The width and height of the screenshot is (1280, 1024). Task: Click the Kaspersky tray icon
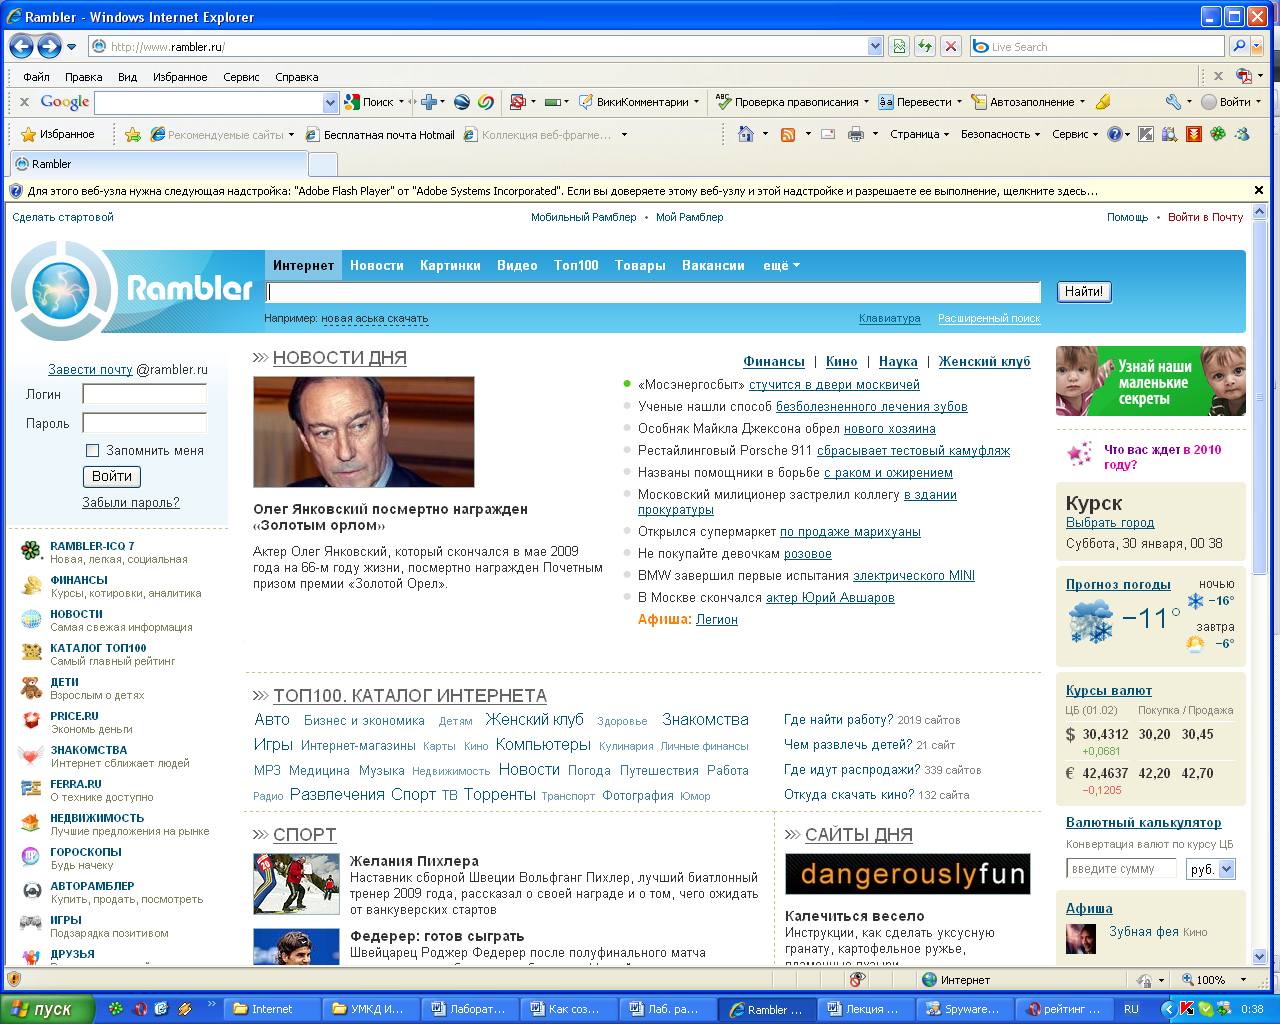(1187, 1009)
